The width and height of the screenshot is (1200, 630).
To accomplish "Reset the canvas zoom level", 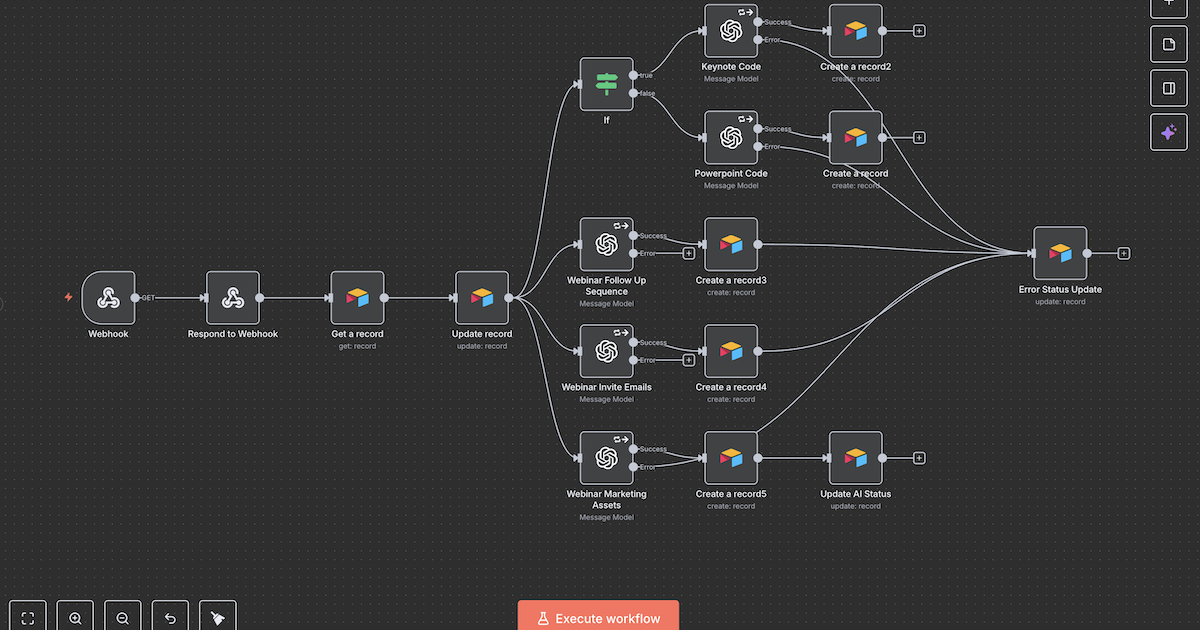I will click(x=170, y=618).
